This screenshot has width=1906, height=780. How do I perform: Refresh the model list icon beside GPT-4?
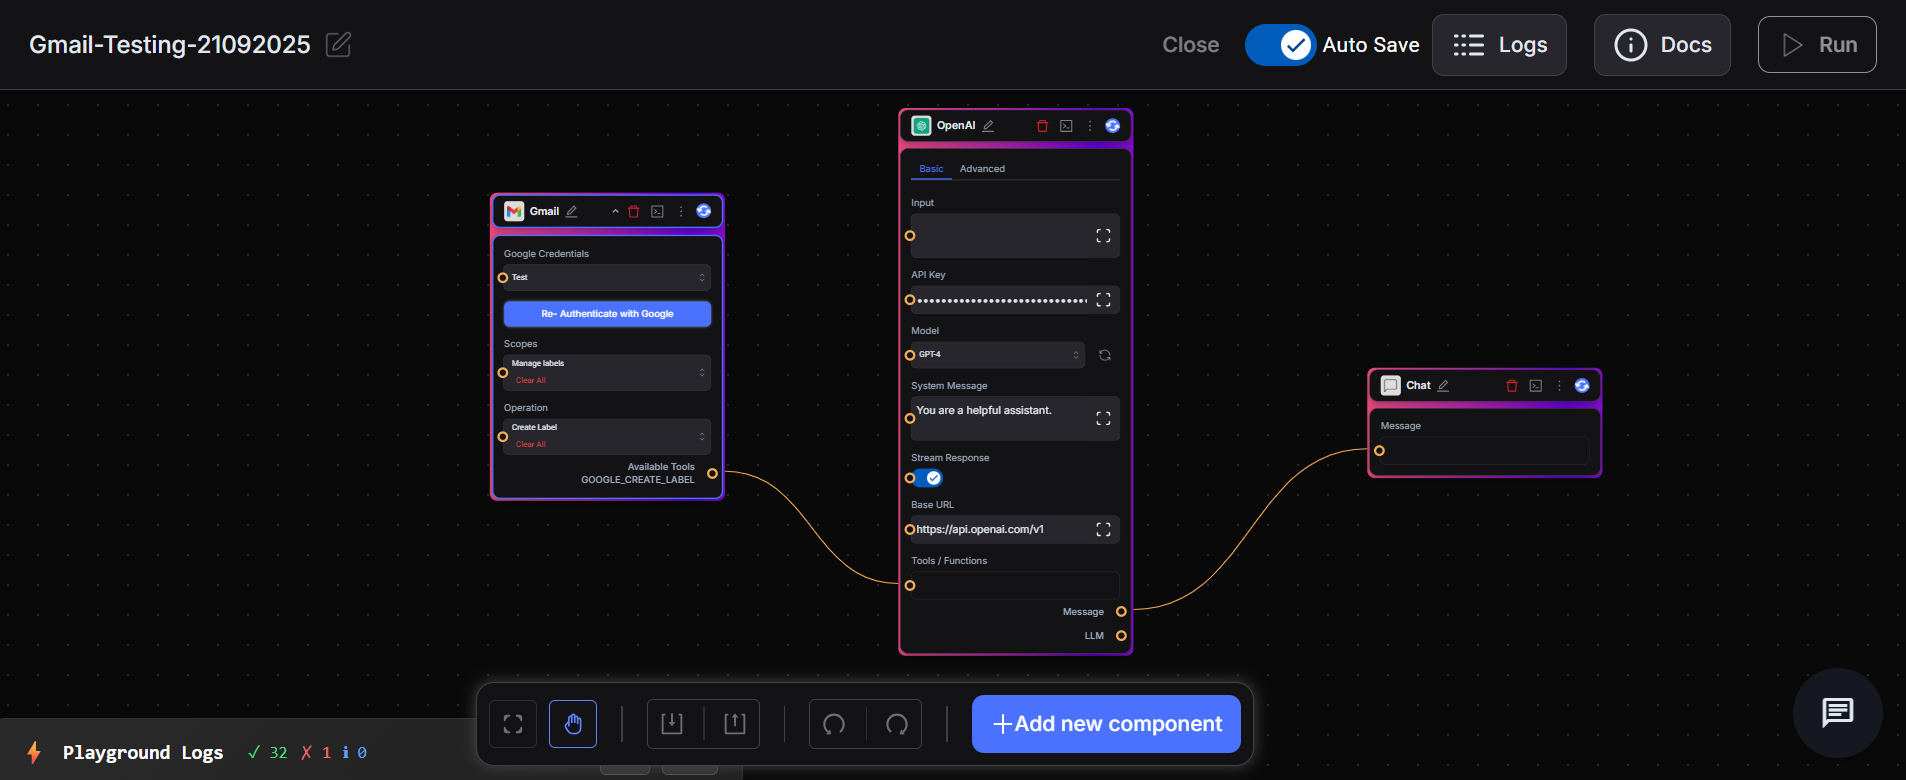[1105, 355]
